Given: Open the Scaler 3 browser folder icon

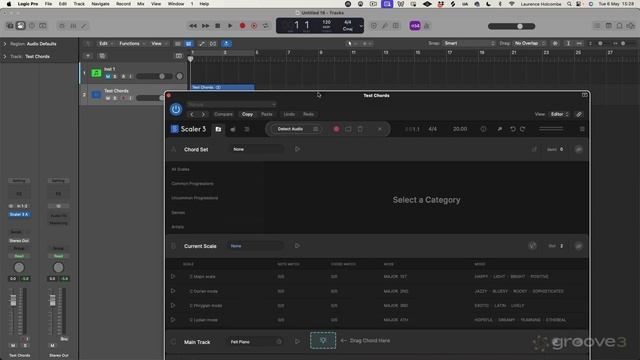Looking at the screenshot, I should tap(218, 129).
